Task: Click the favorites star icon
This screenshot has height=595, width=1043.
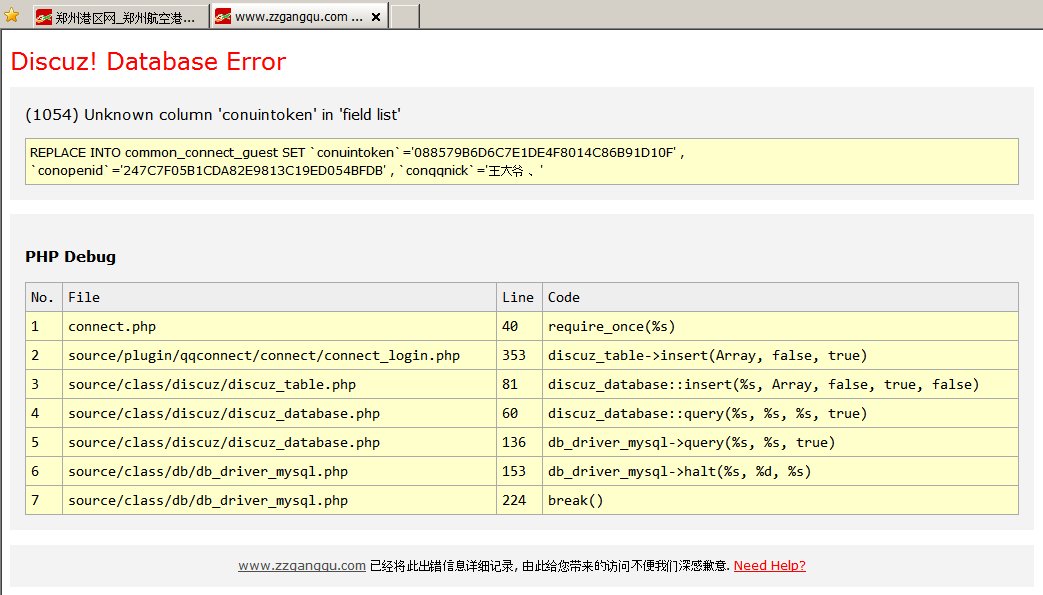Action: pos(12,15)
